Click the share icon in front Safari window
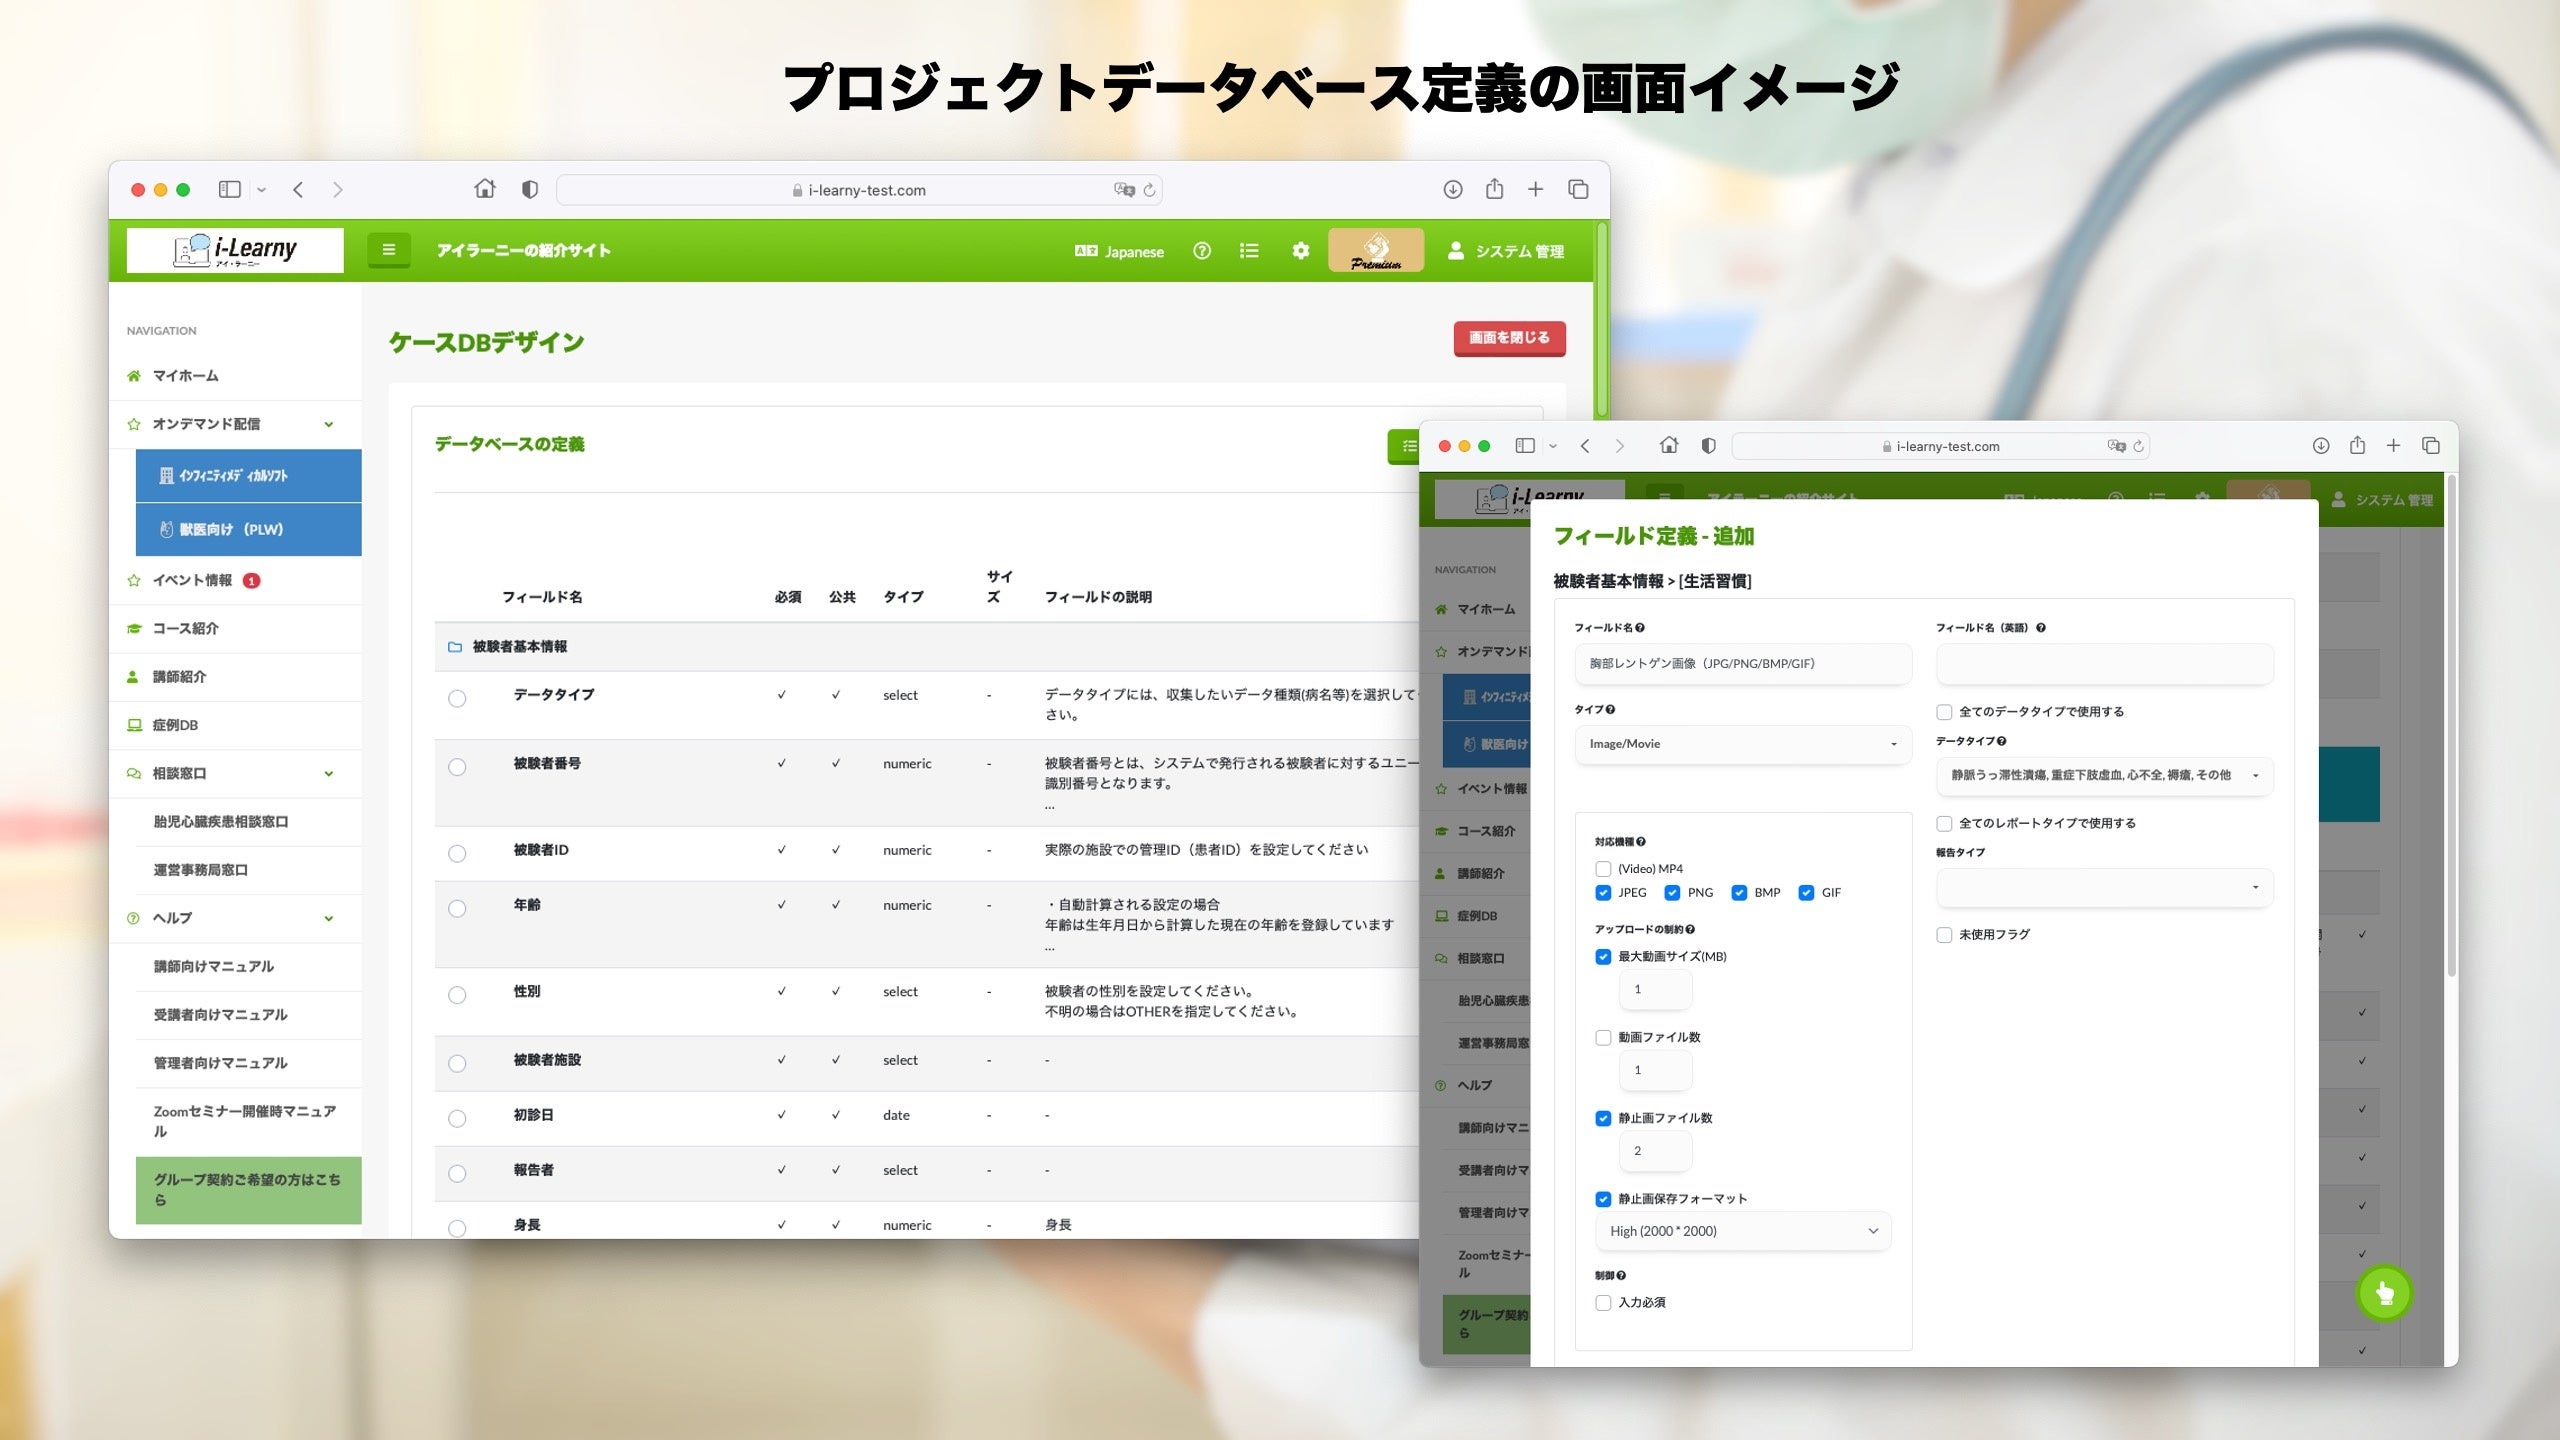The width and height of the screenshot is (2560, 1440). pos(2357,446)
